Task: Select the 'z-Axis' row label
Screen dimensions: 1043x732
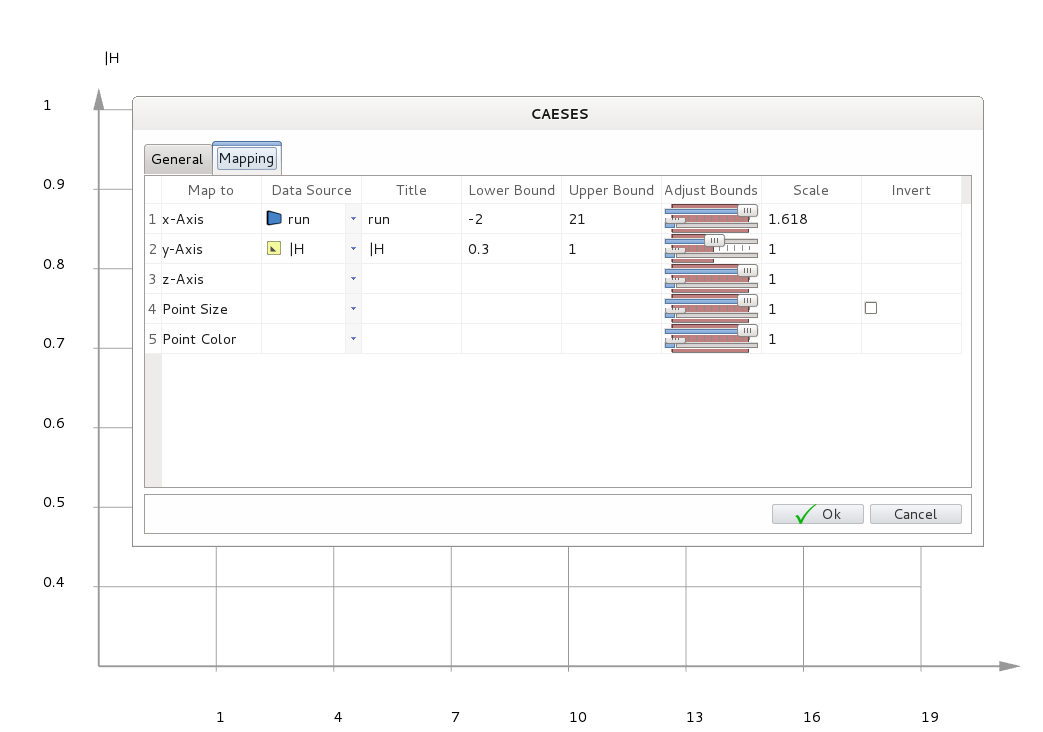Action: click(x=183, y=279)
